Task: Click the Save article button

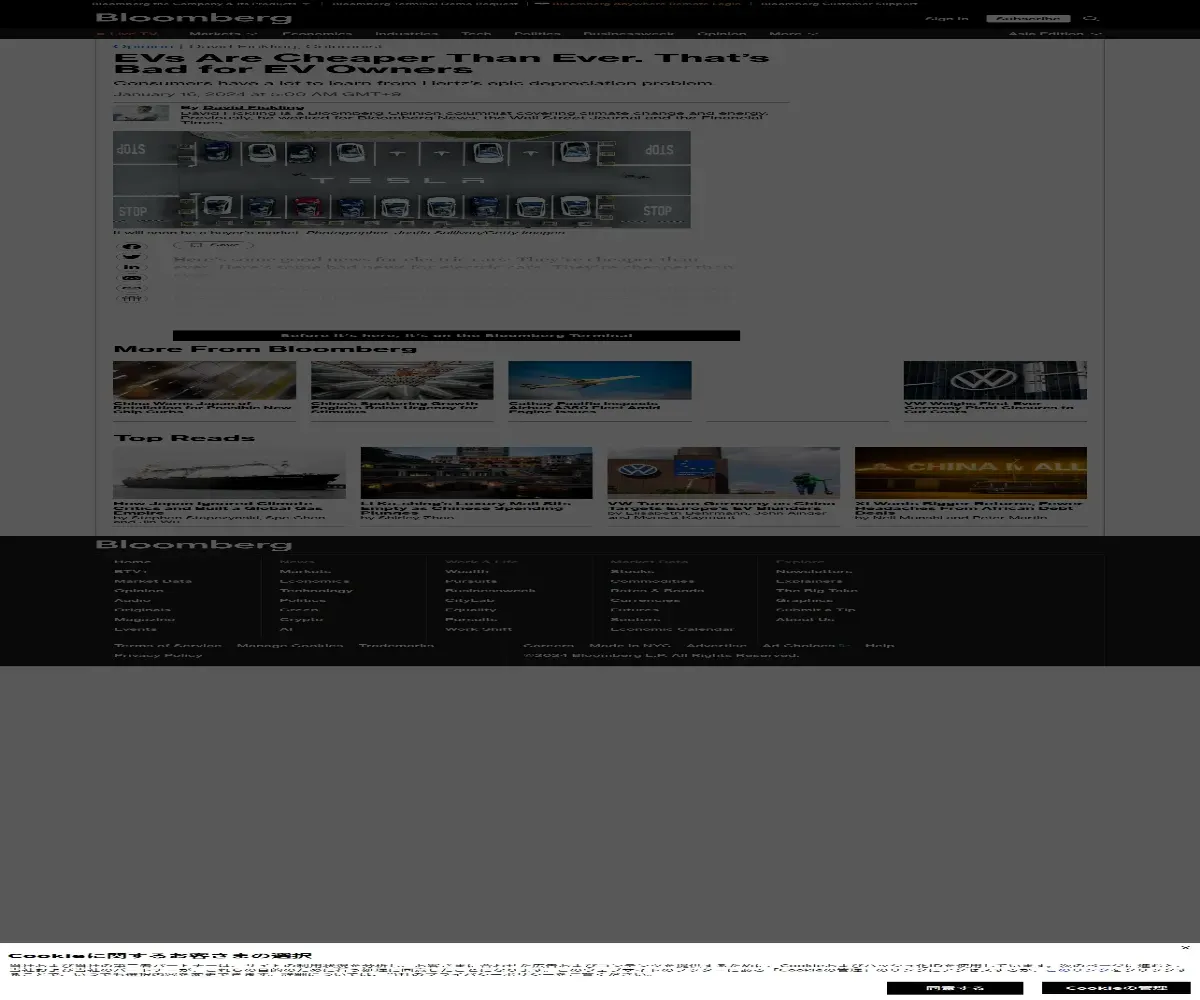Action: click(213, 245)
